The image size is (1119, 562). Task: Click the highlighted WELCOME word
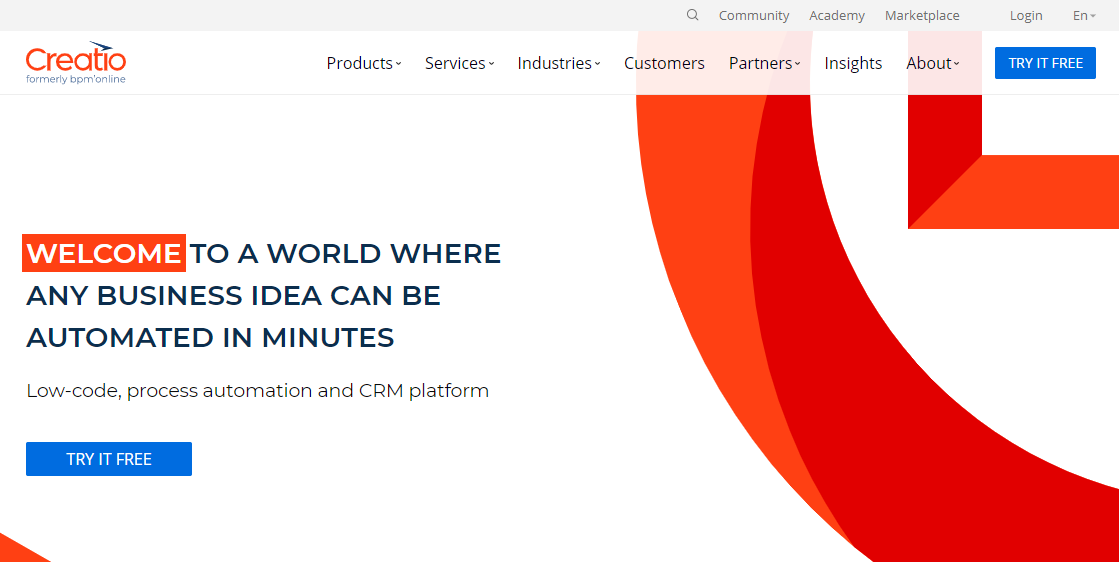[x=104, y=253]
